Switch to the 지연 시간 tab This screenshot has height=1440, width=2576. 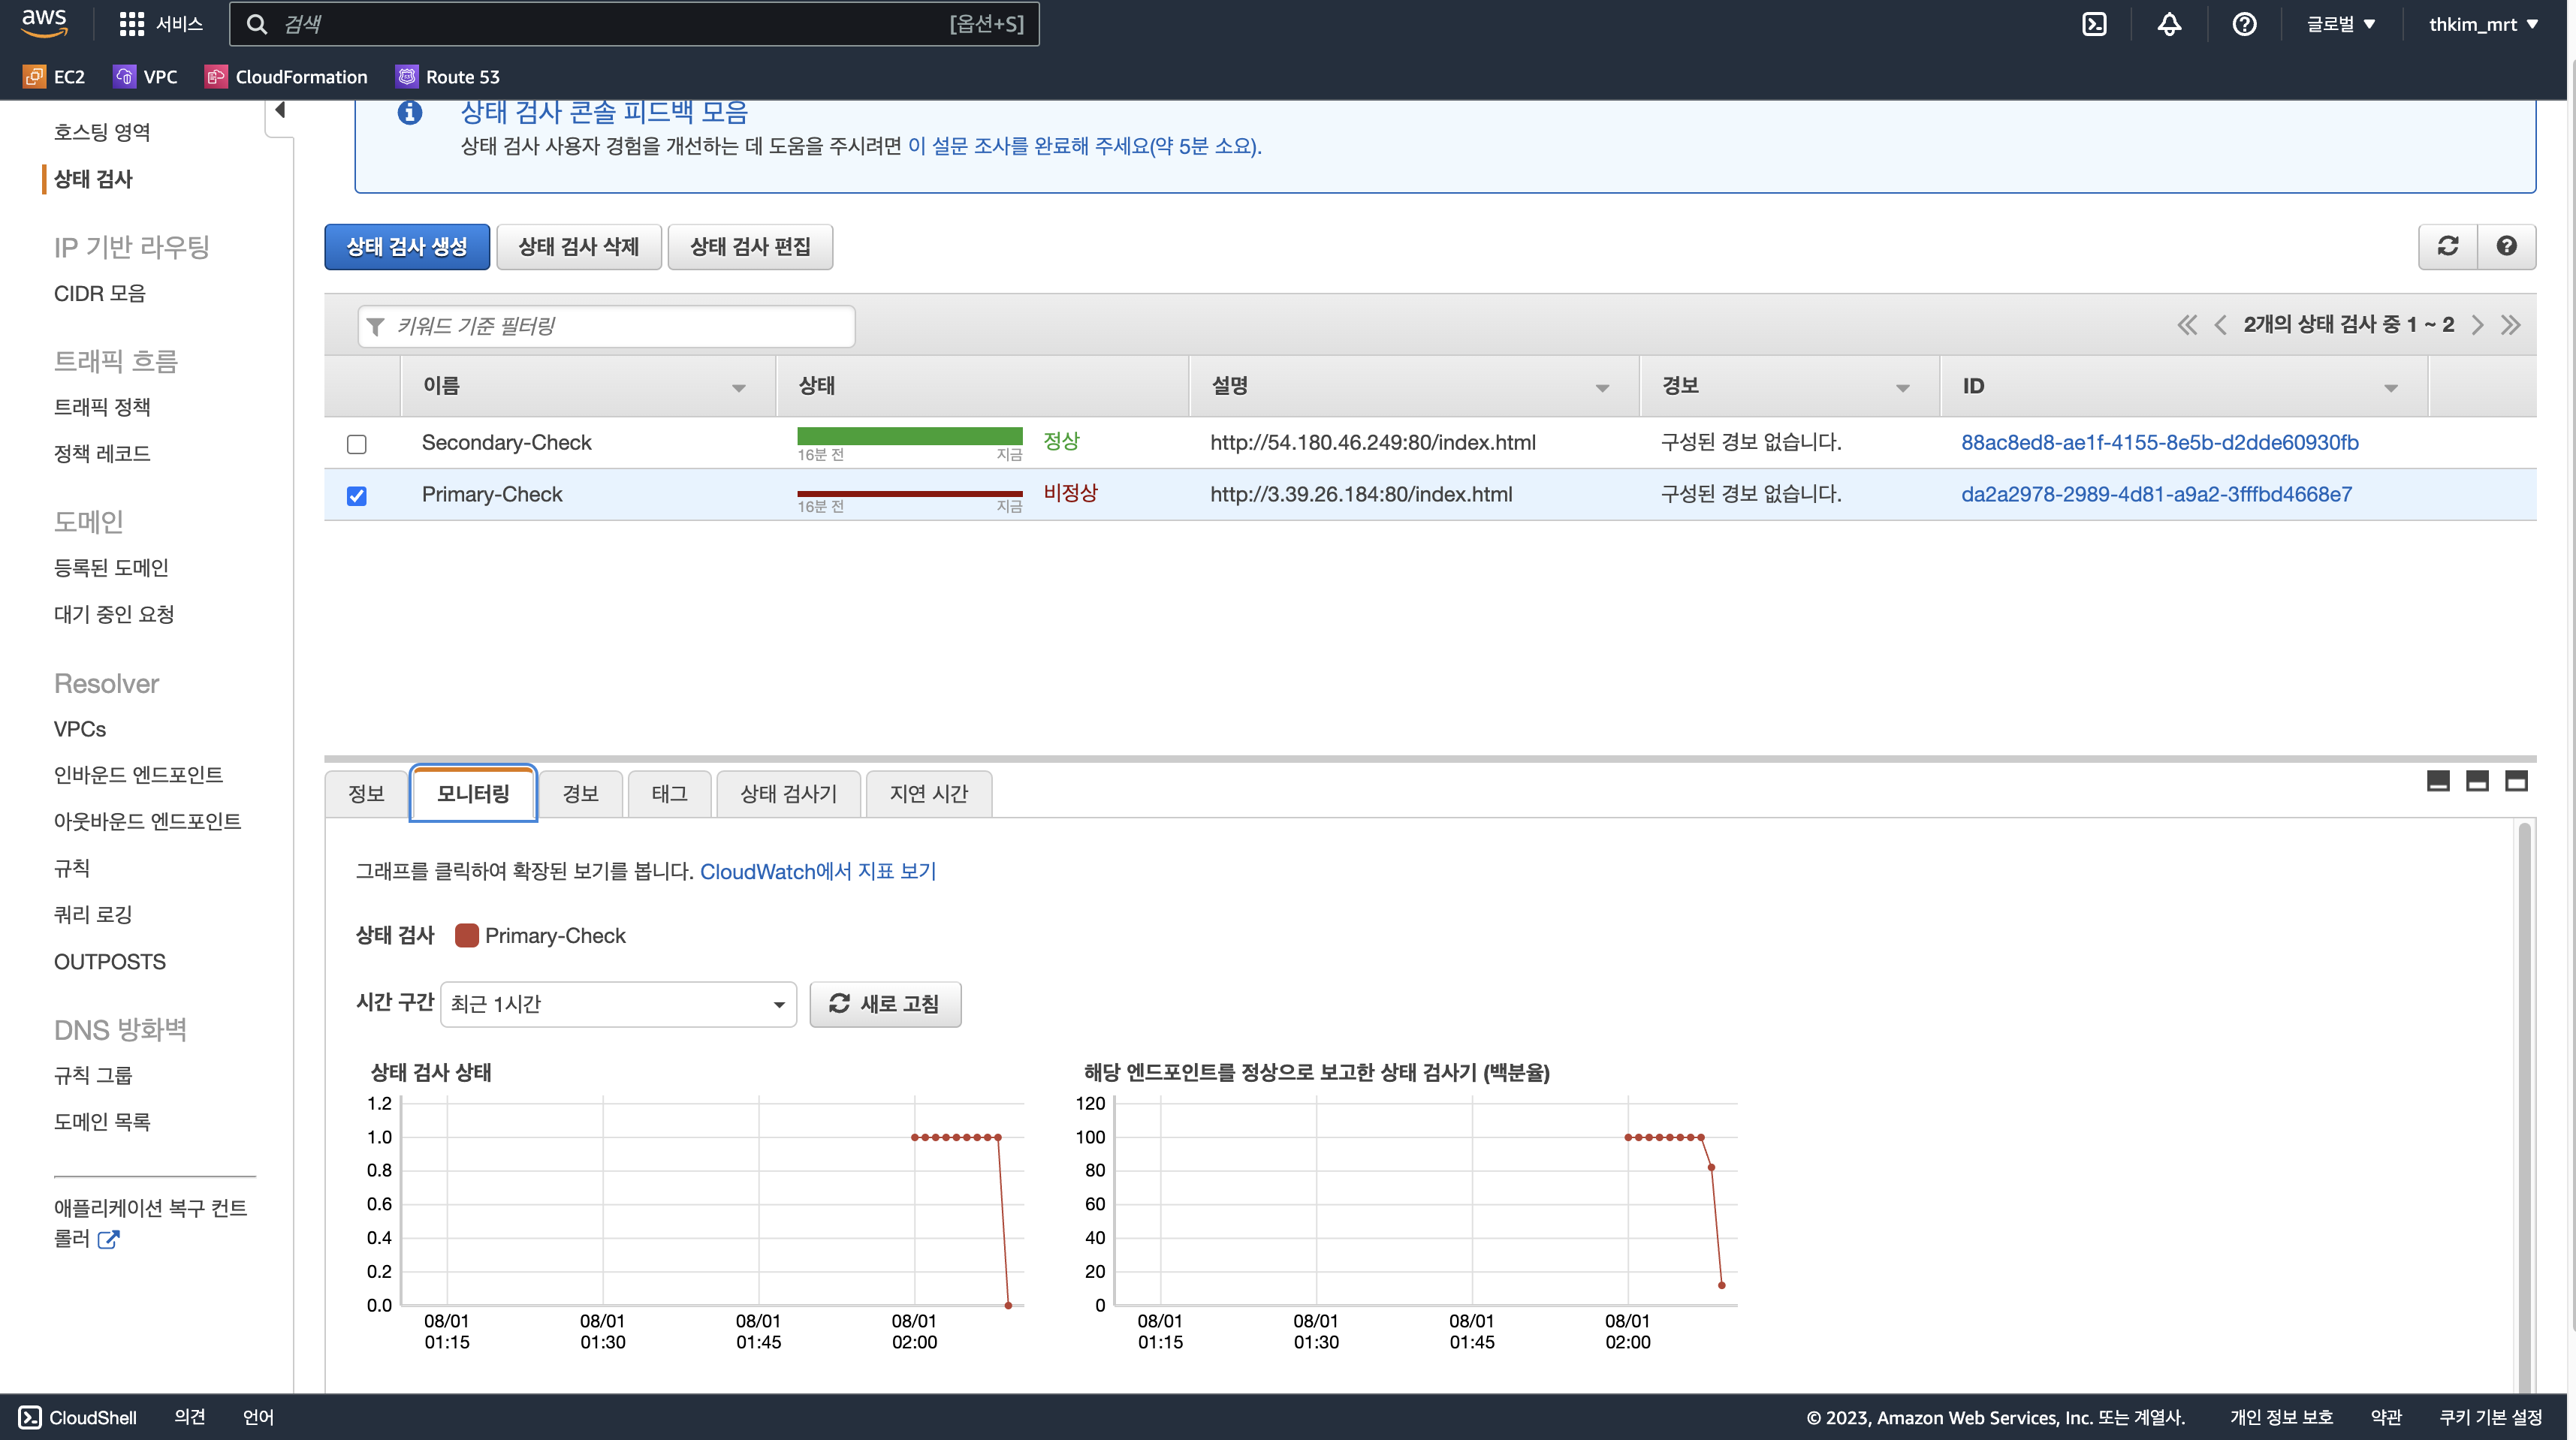click(928, 793)
